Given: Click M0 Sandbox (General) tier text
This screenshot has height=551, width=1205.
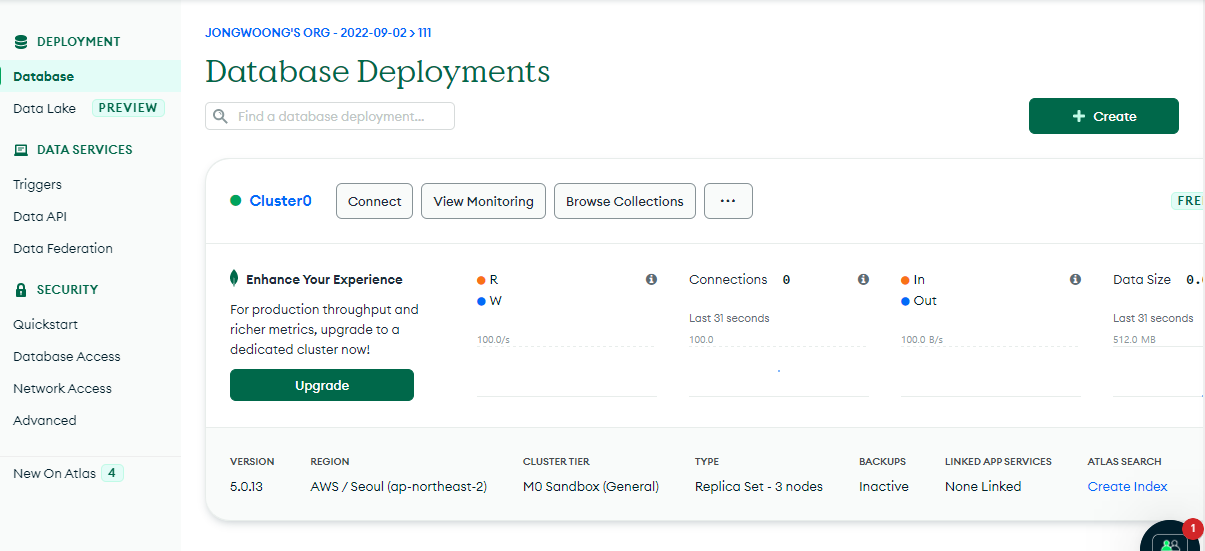Looking at the screenshot, I should tap(591, 486).
